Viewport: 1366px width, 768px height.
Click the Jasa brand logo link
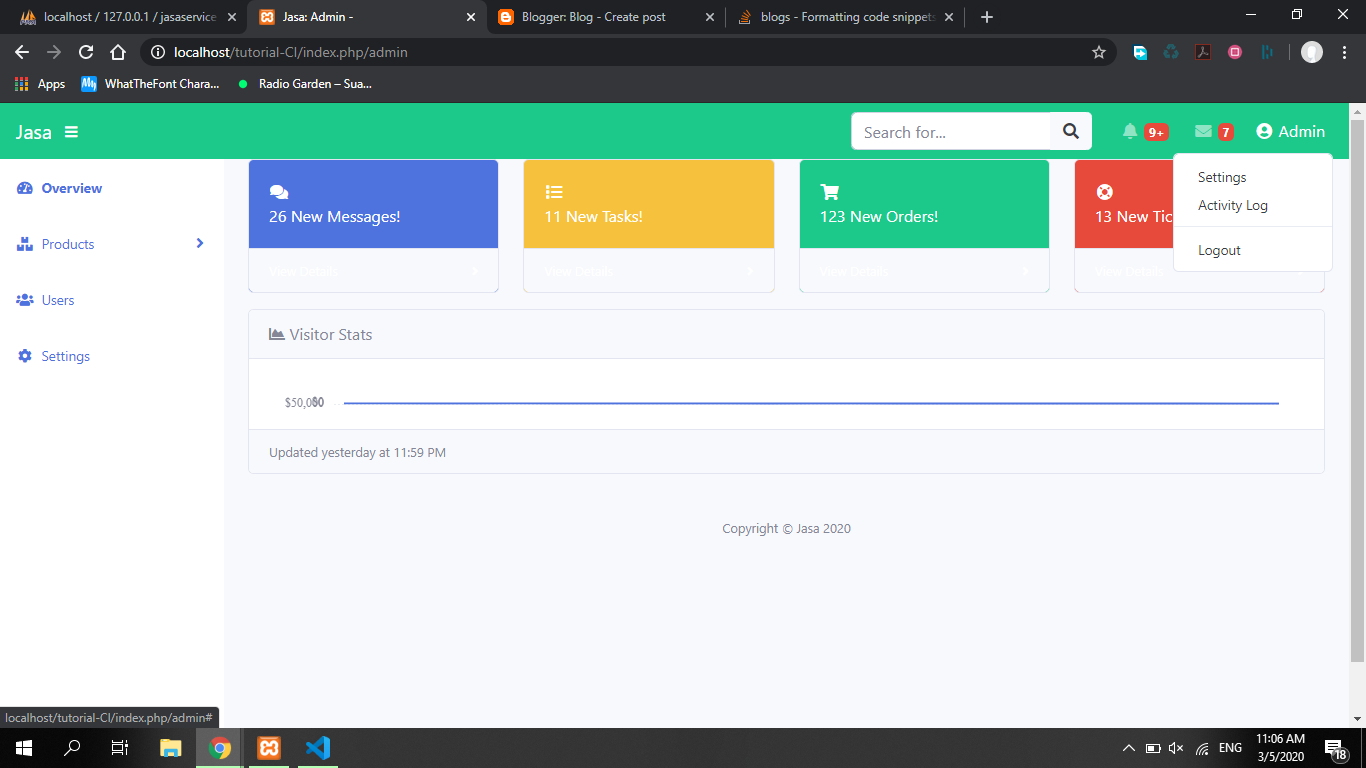click(x=33, y=132)
